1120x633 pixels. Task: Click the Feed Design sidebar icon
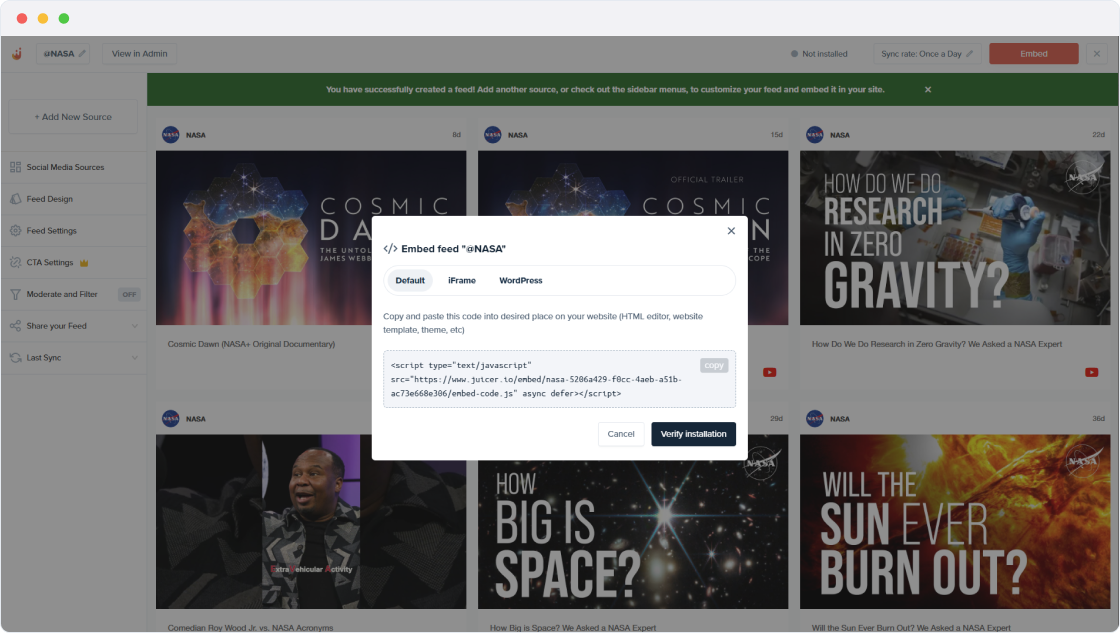click(x=16, y=199)
